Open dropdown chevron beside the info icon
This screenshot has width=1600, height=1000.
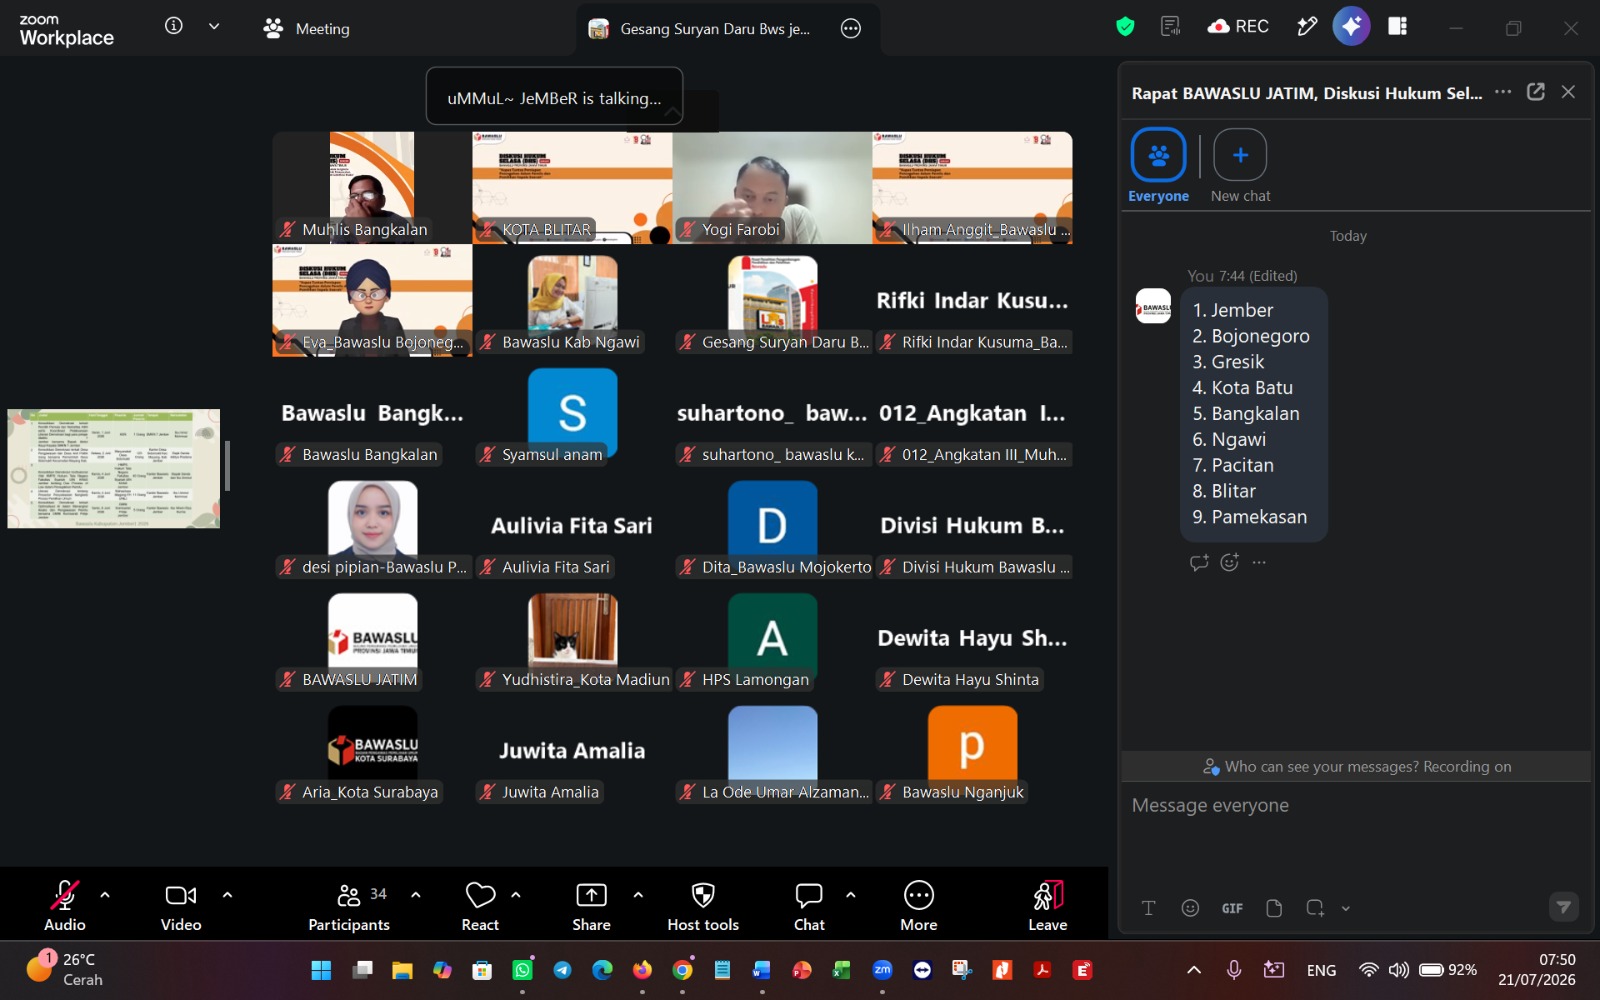point(214,27)
